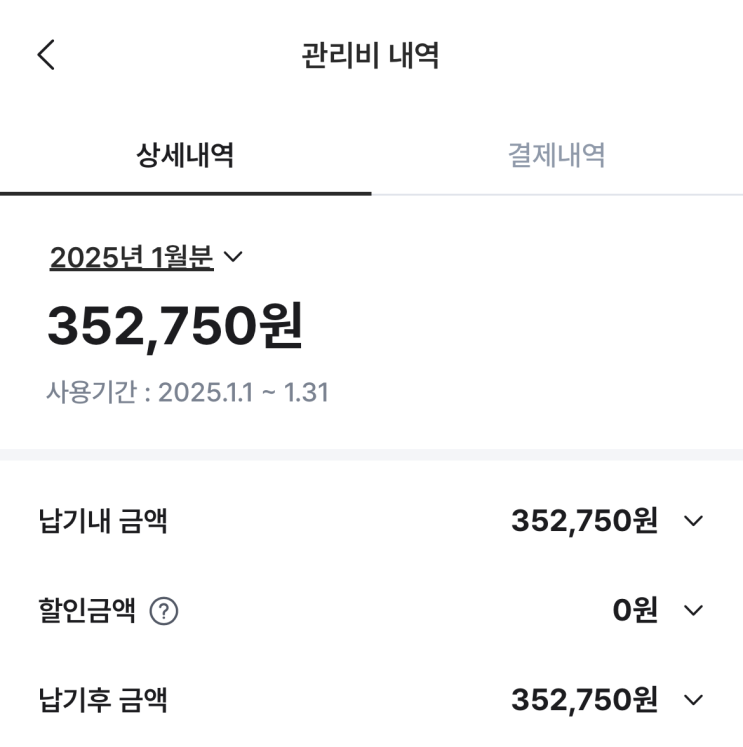Open the 할인금액 help question mark
The height and width of the screenshot is (747, 743).
(164, 611)
